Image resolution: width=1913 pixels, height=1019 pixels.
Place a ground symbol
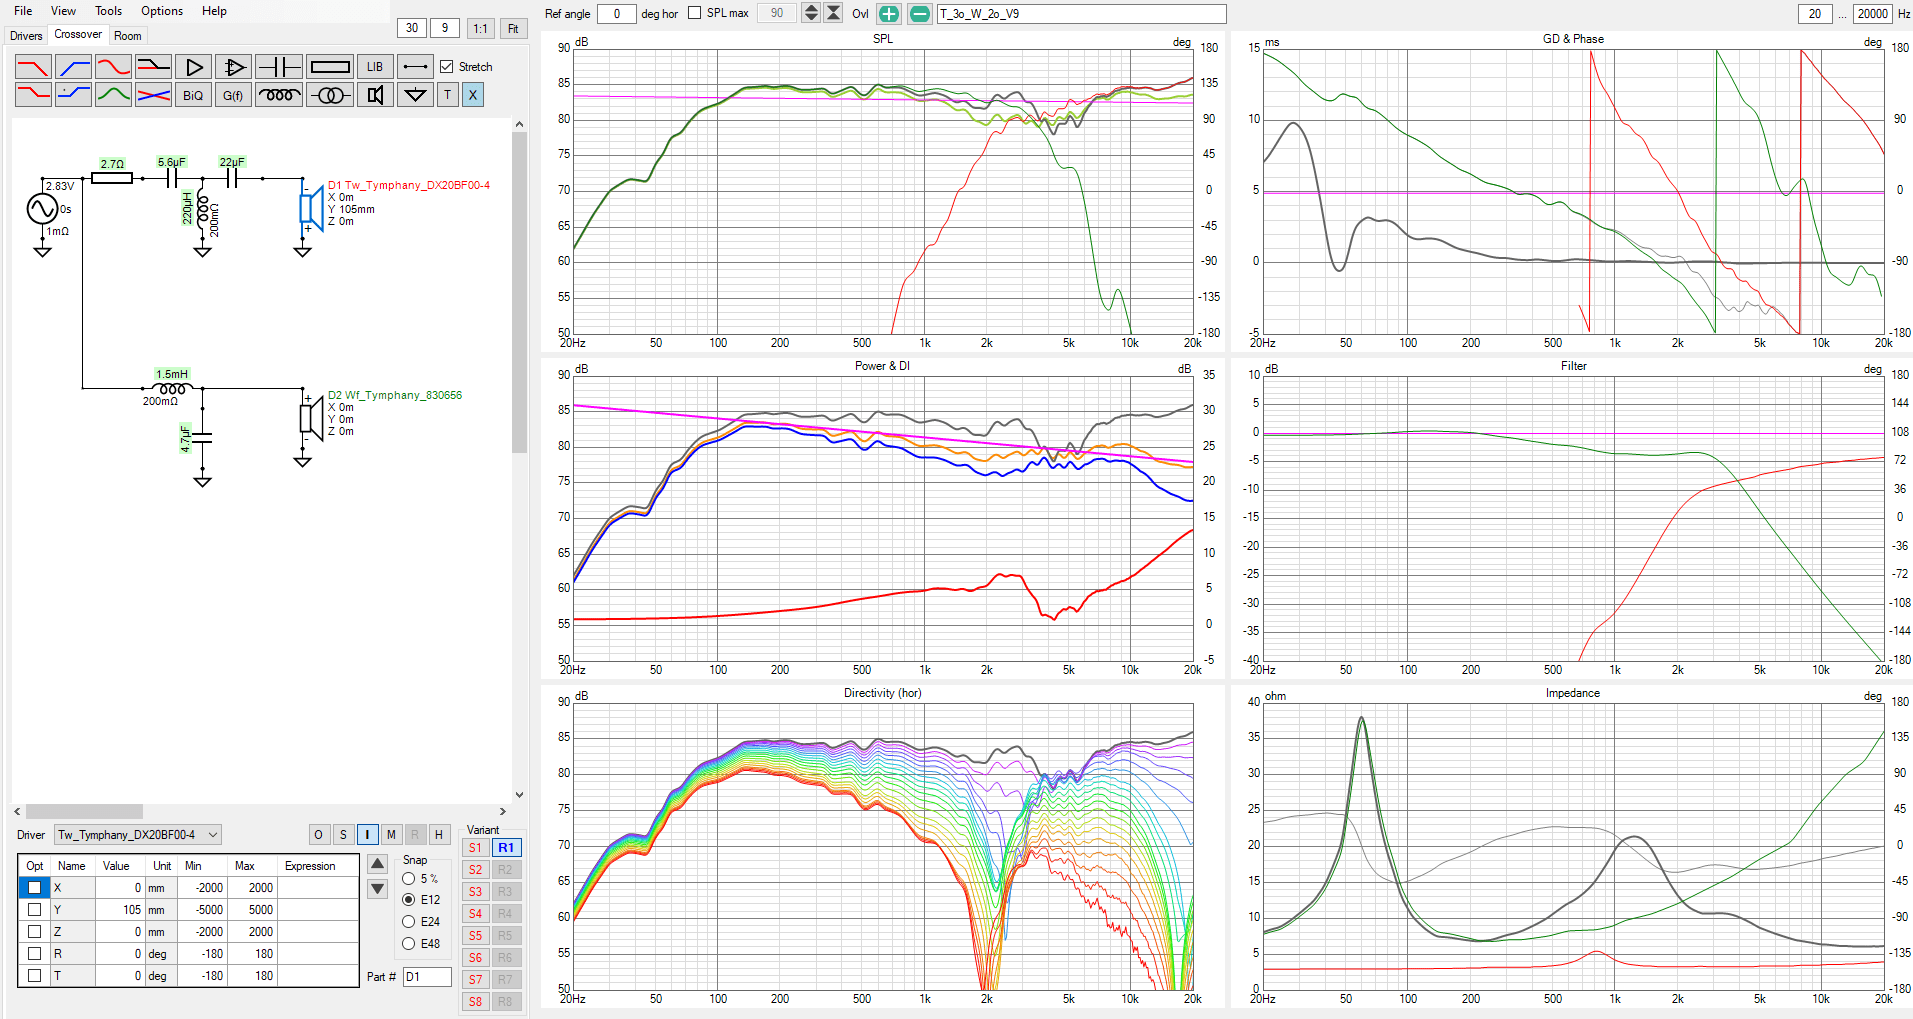coord(415,95)
